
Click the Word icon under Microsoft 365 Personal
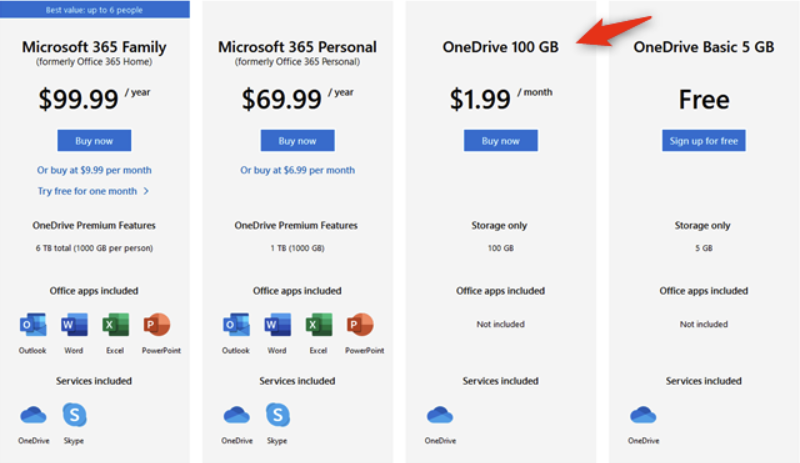[278, 325]
